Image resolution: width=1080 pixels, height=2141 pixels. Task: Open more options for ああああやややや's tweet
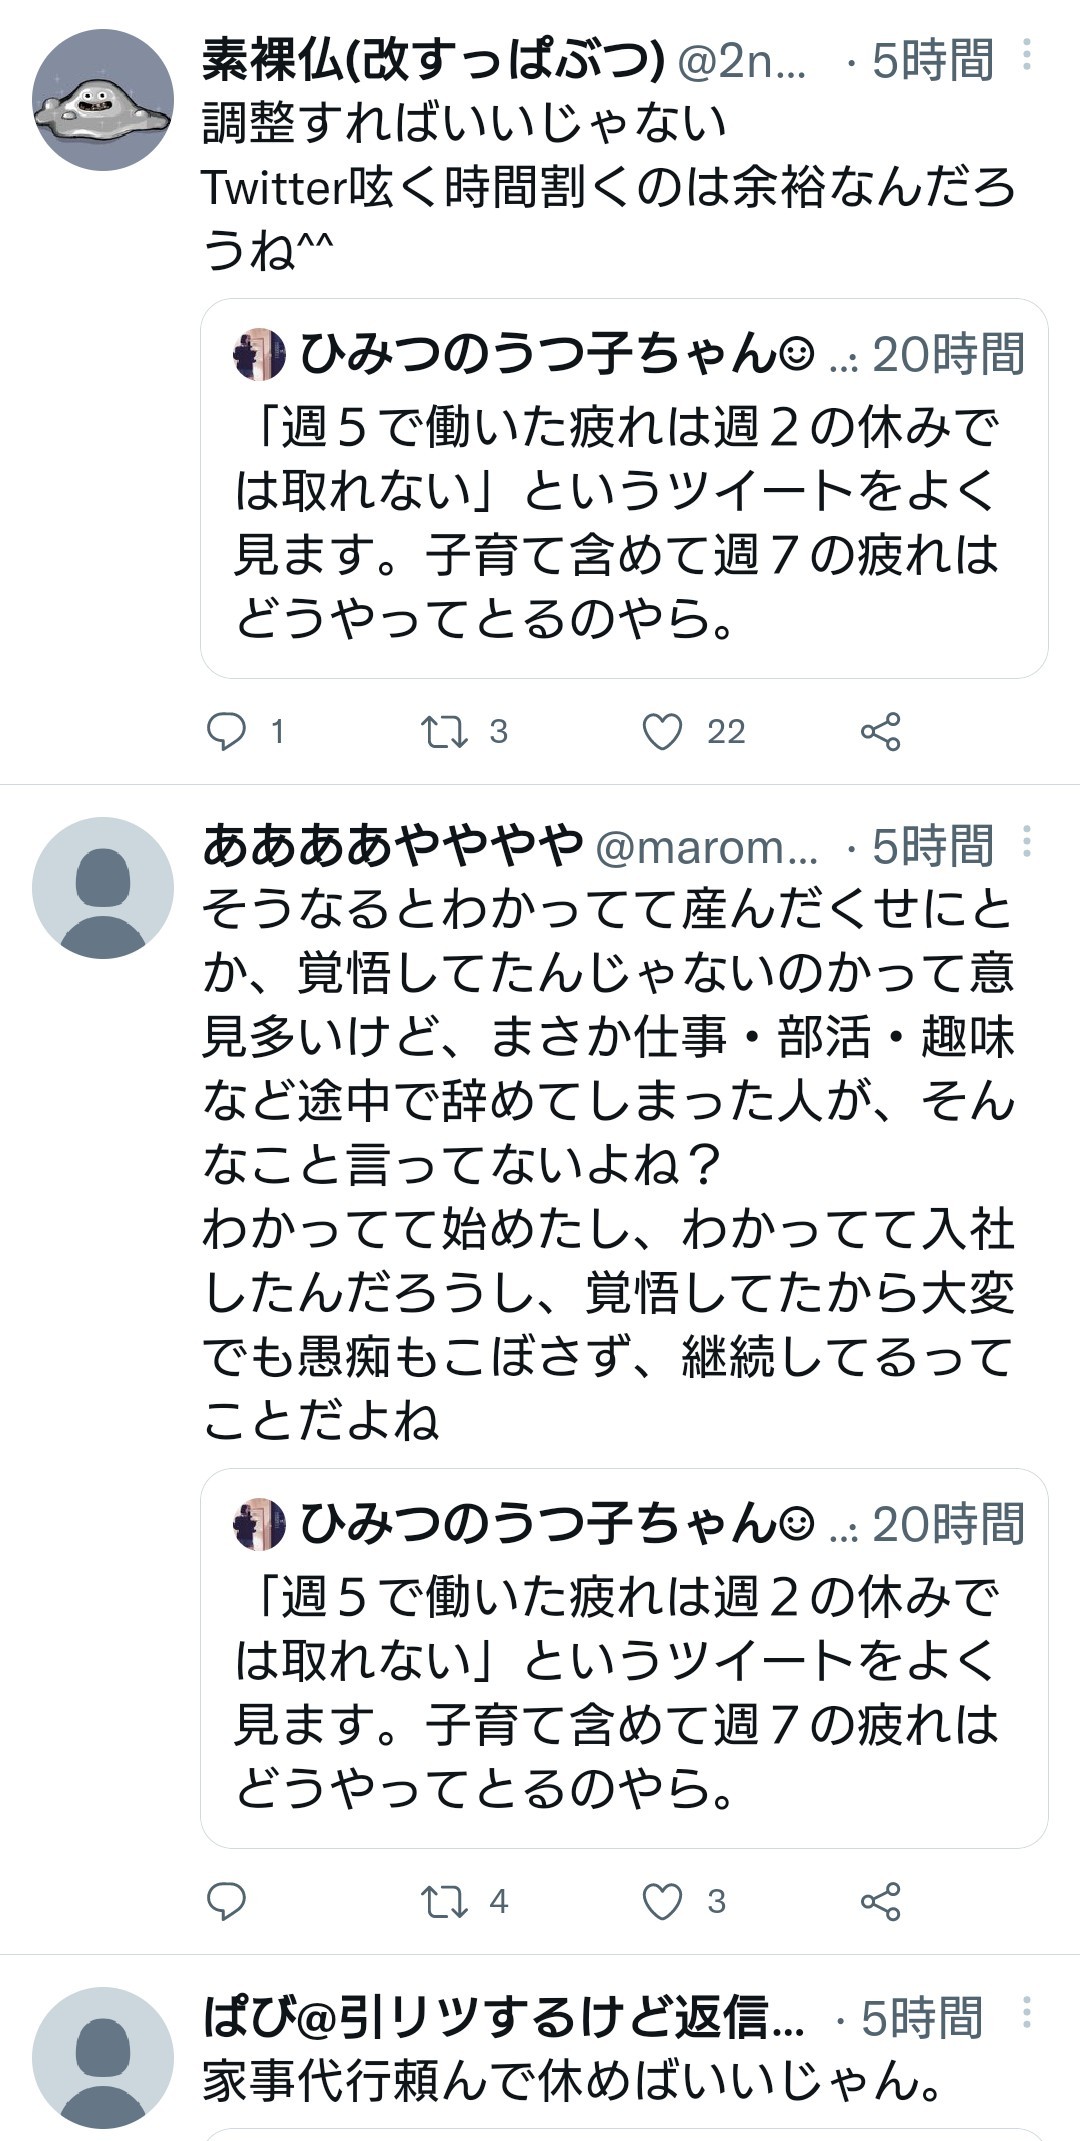(x=1026, y=843)
